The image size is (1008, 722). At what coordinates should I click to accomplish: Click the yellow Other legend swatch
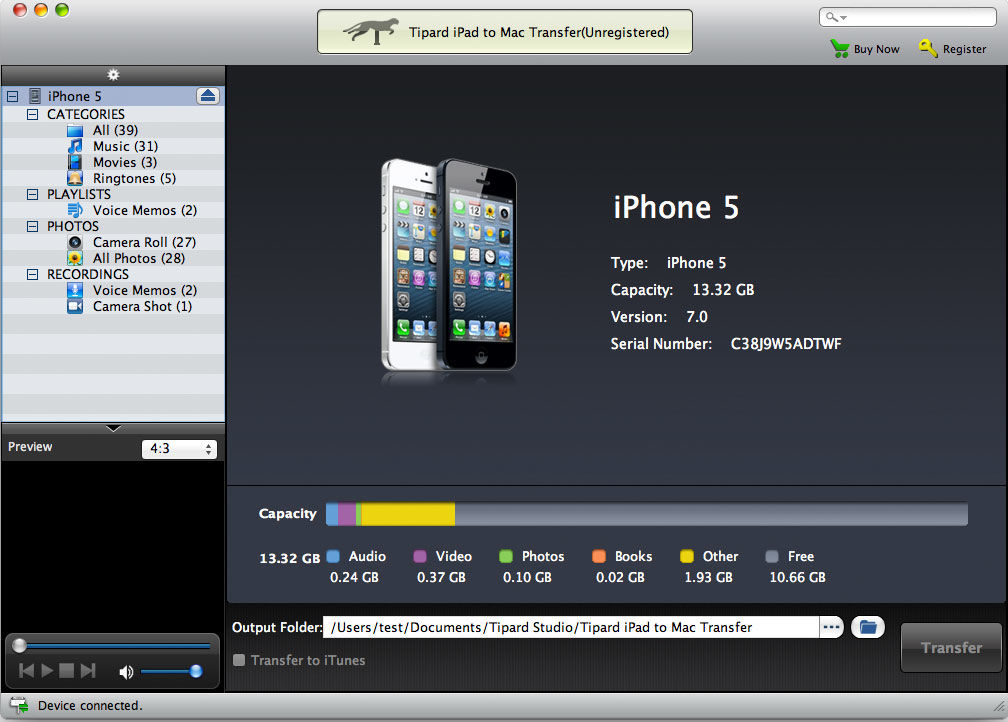click(687, 556)
